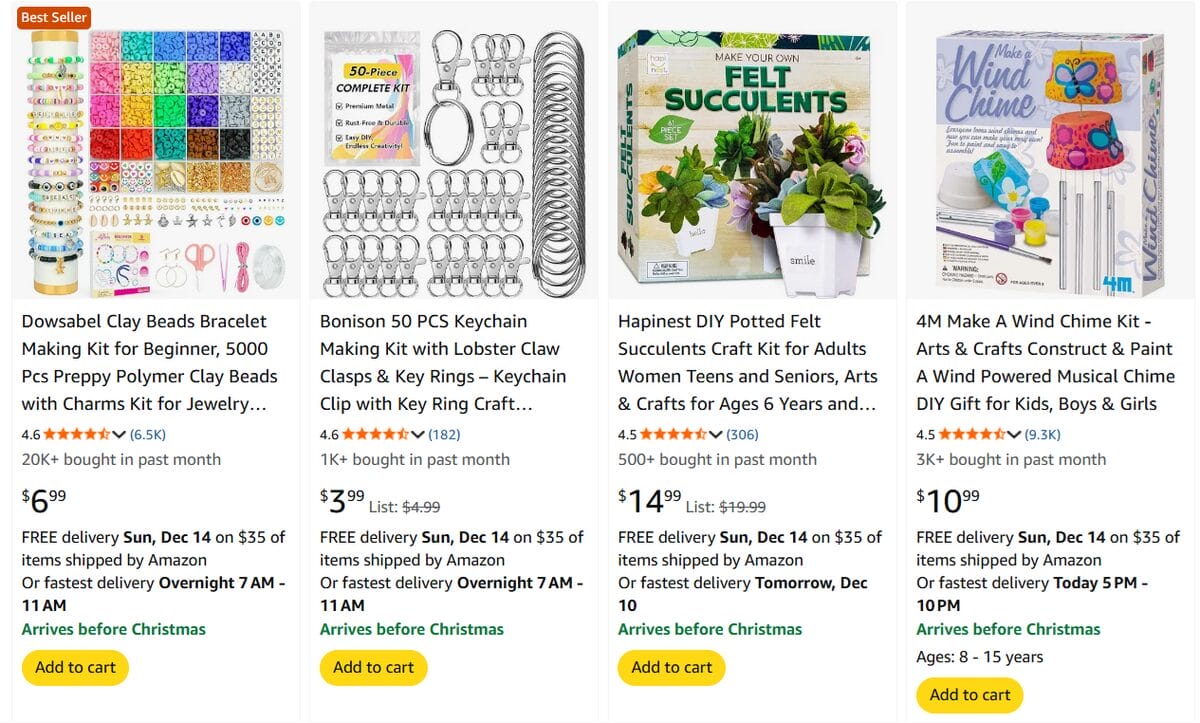This screenshot has height=723, width=1200.
Task: Click the Best Seller badge
Action: [53, 17]
